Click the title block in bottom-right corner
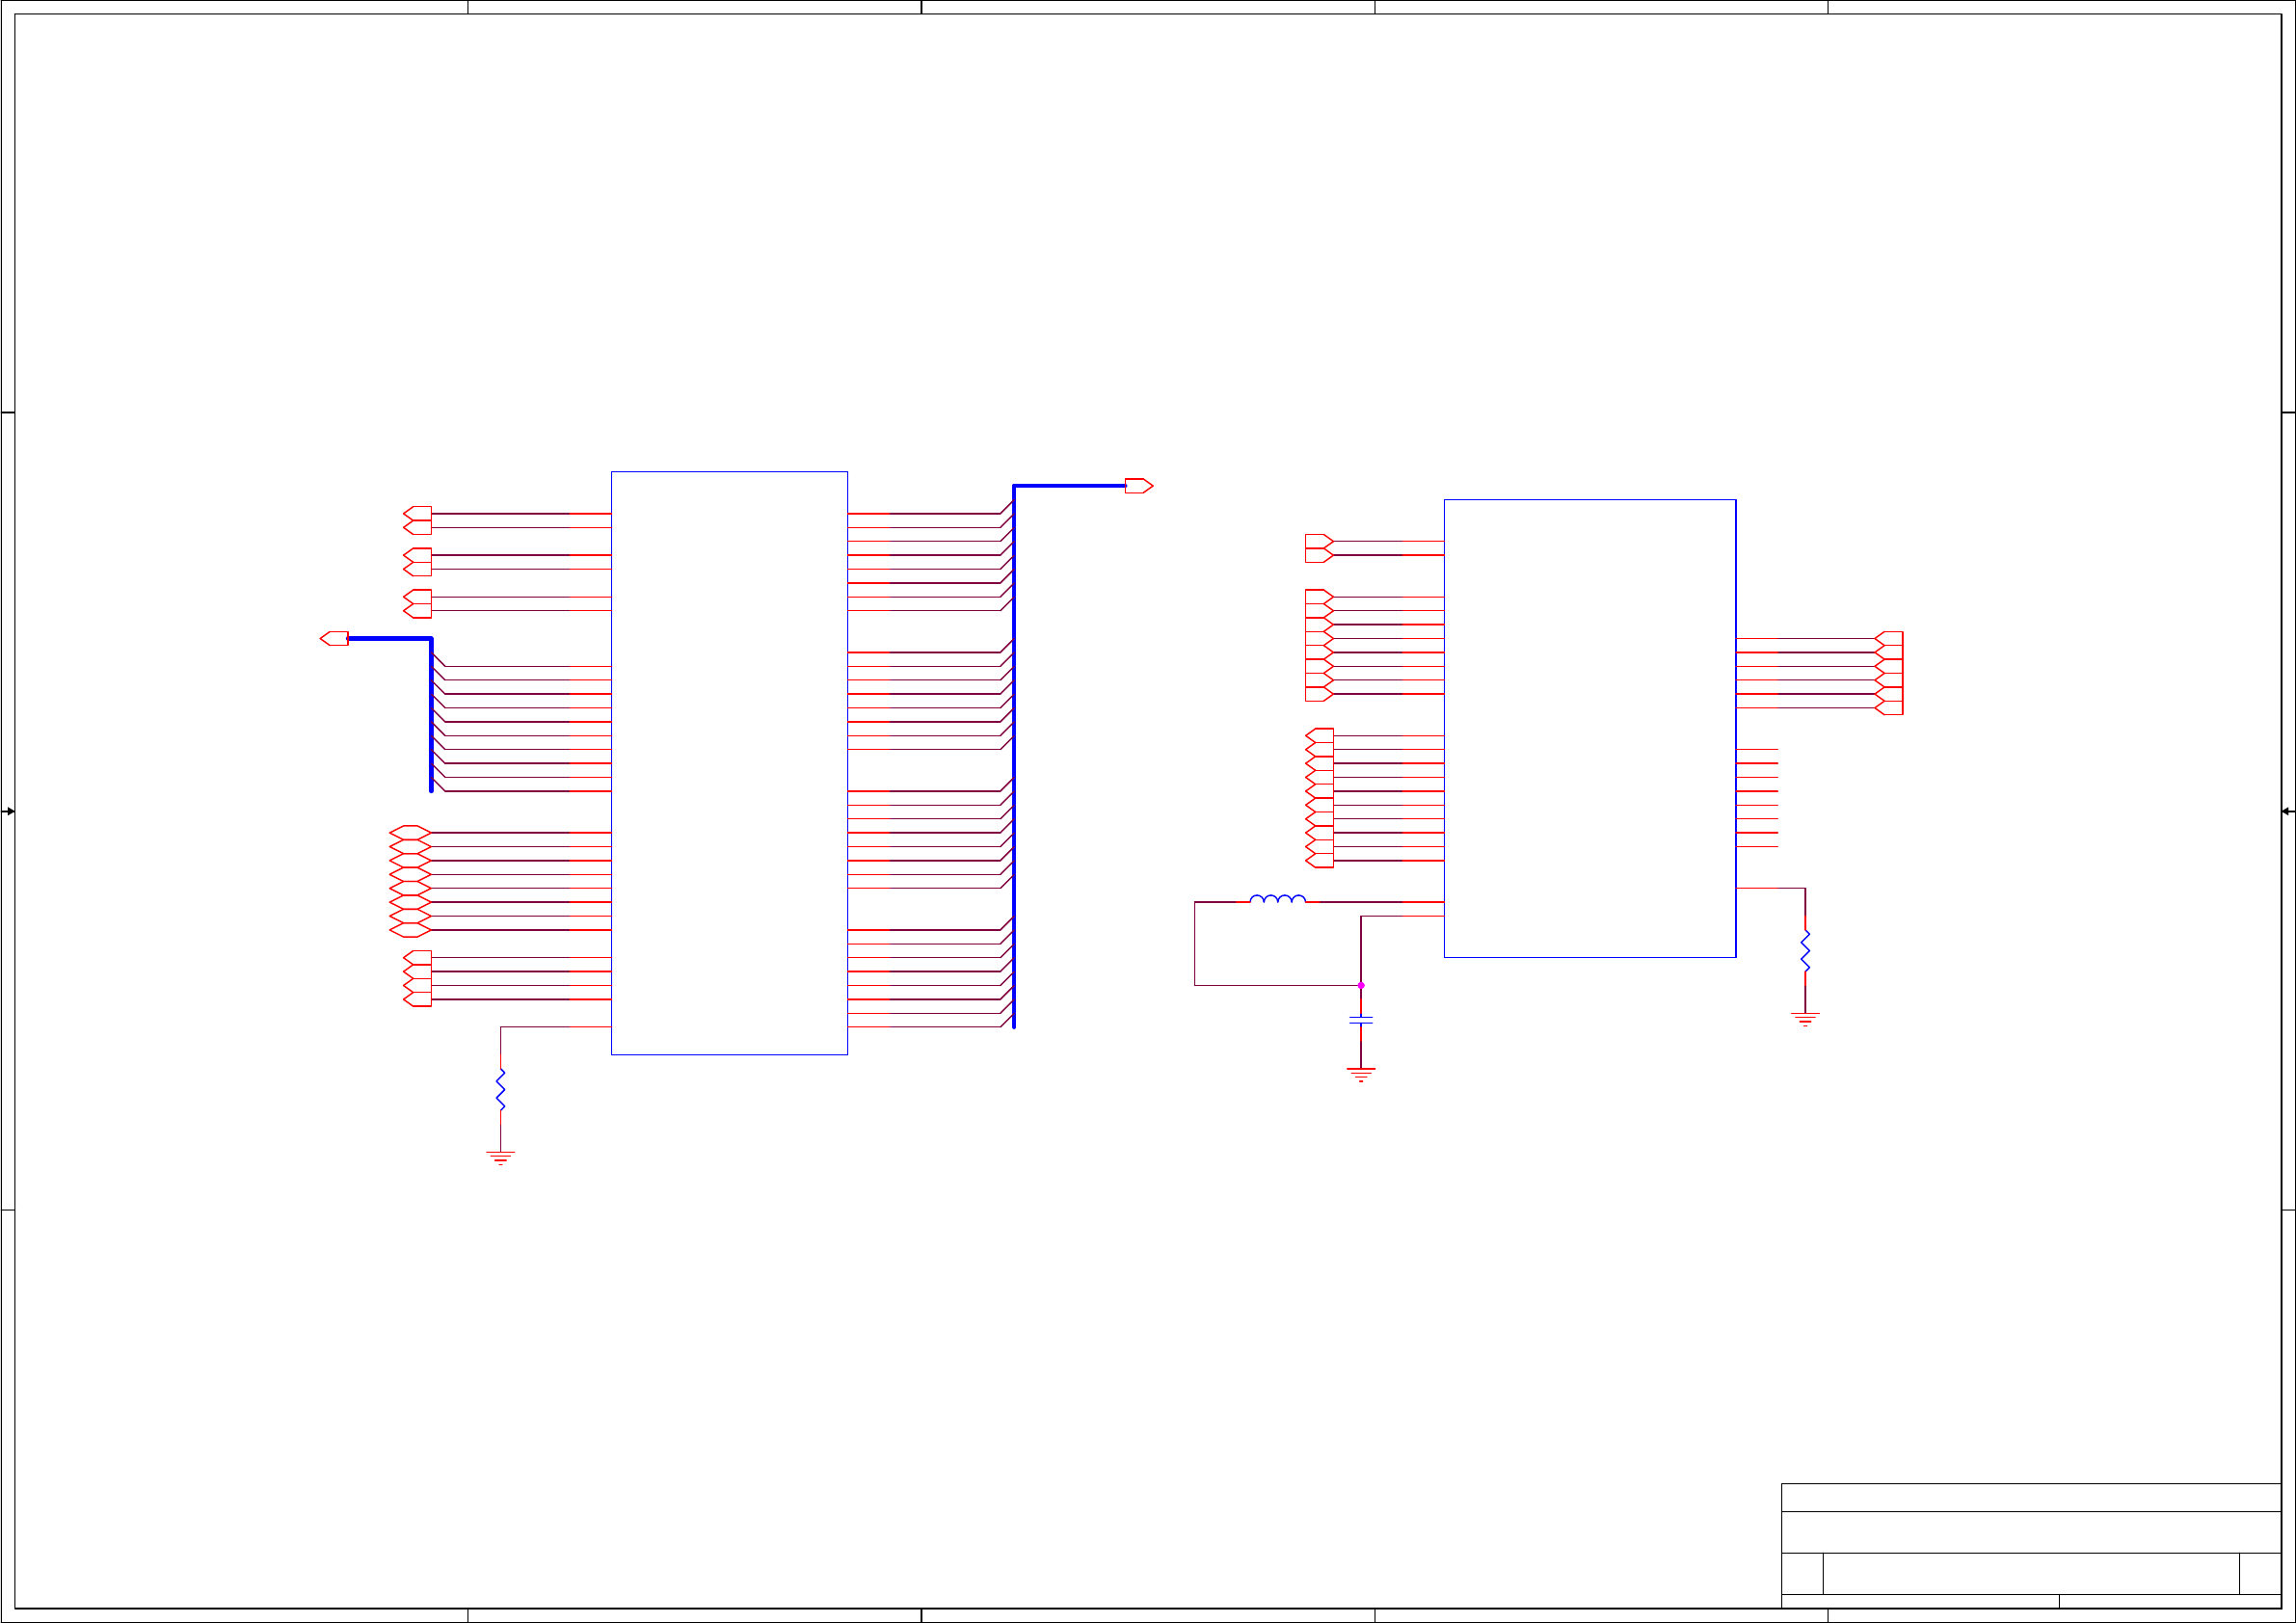 [2030, 1545]
